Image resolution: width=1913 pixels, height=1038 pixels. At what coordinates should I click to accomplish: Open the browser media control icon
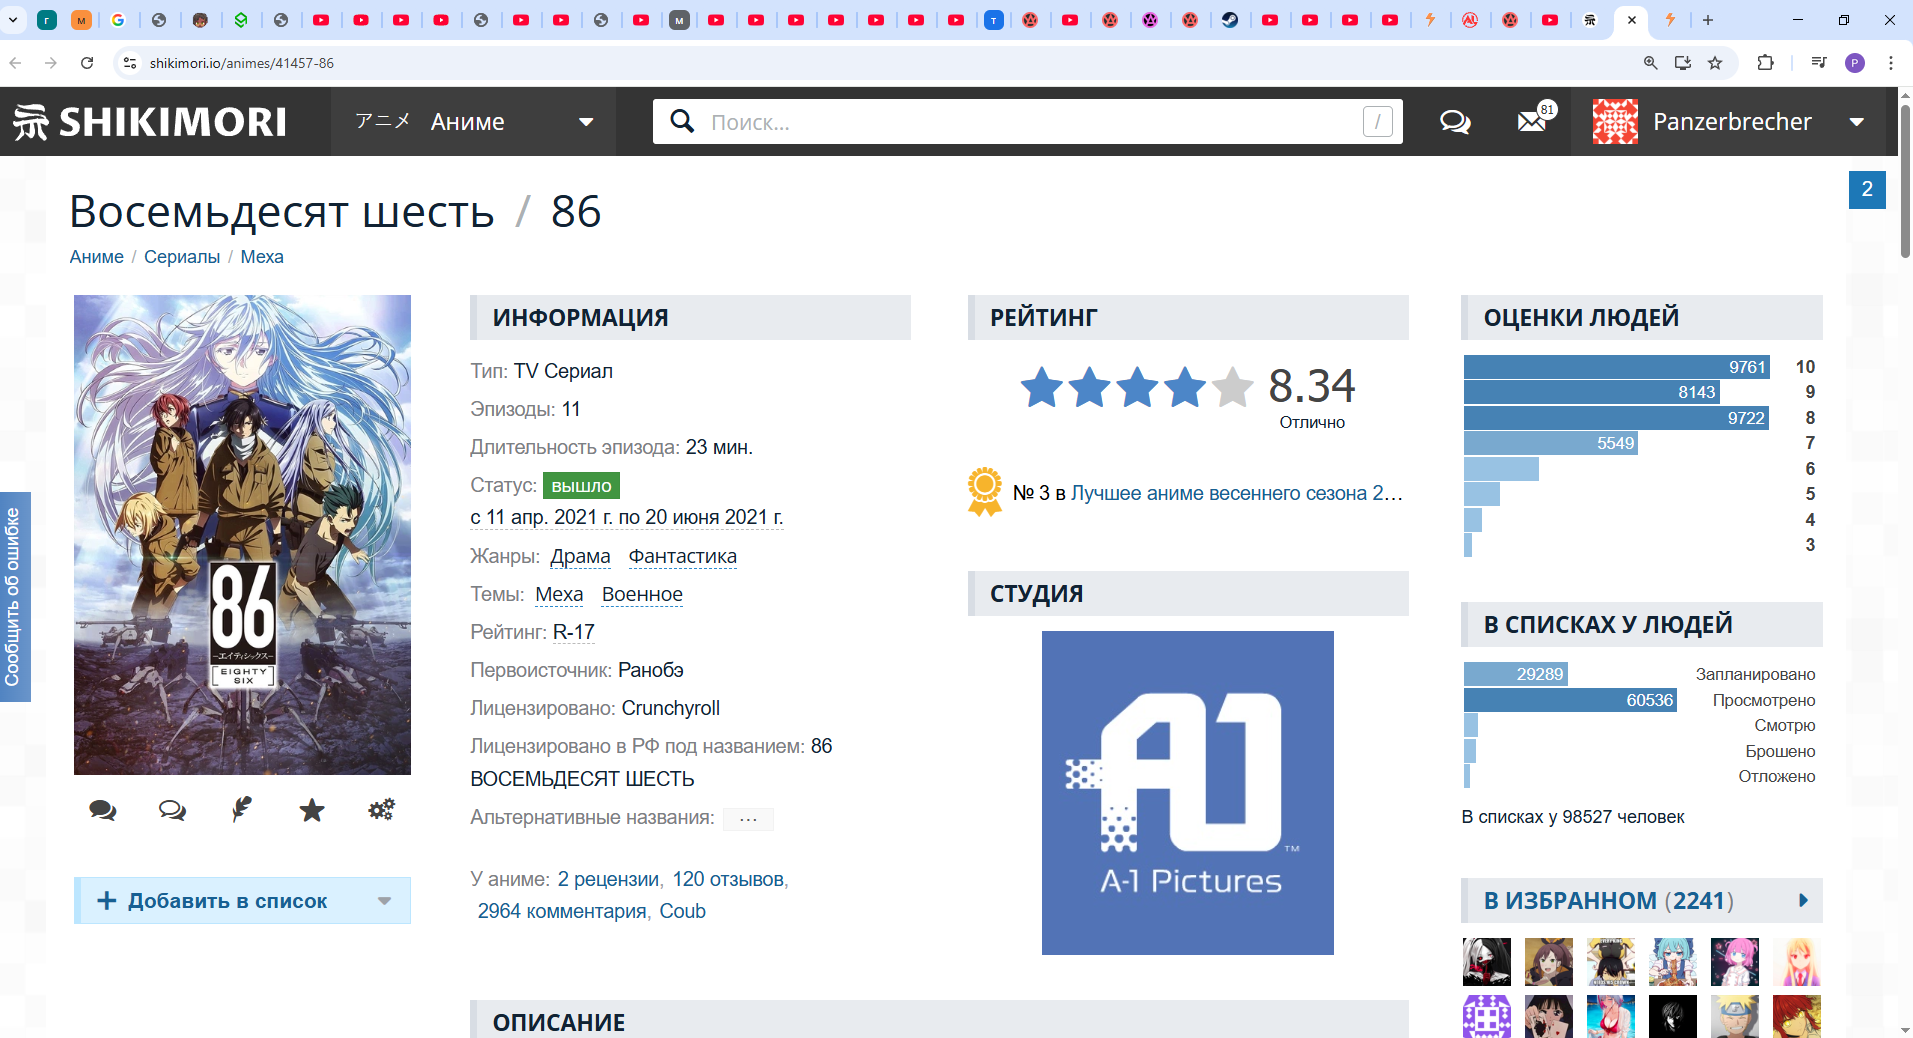click(1819, 63)
